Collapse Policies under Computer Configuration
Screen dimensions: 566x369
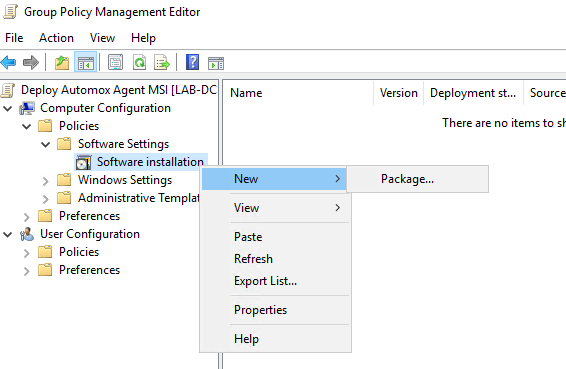(26, 126)
